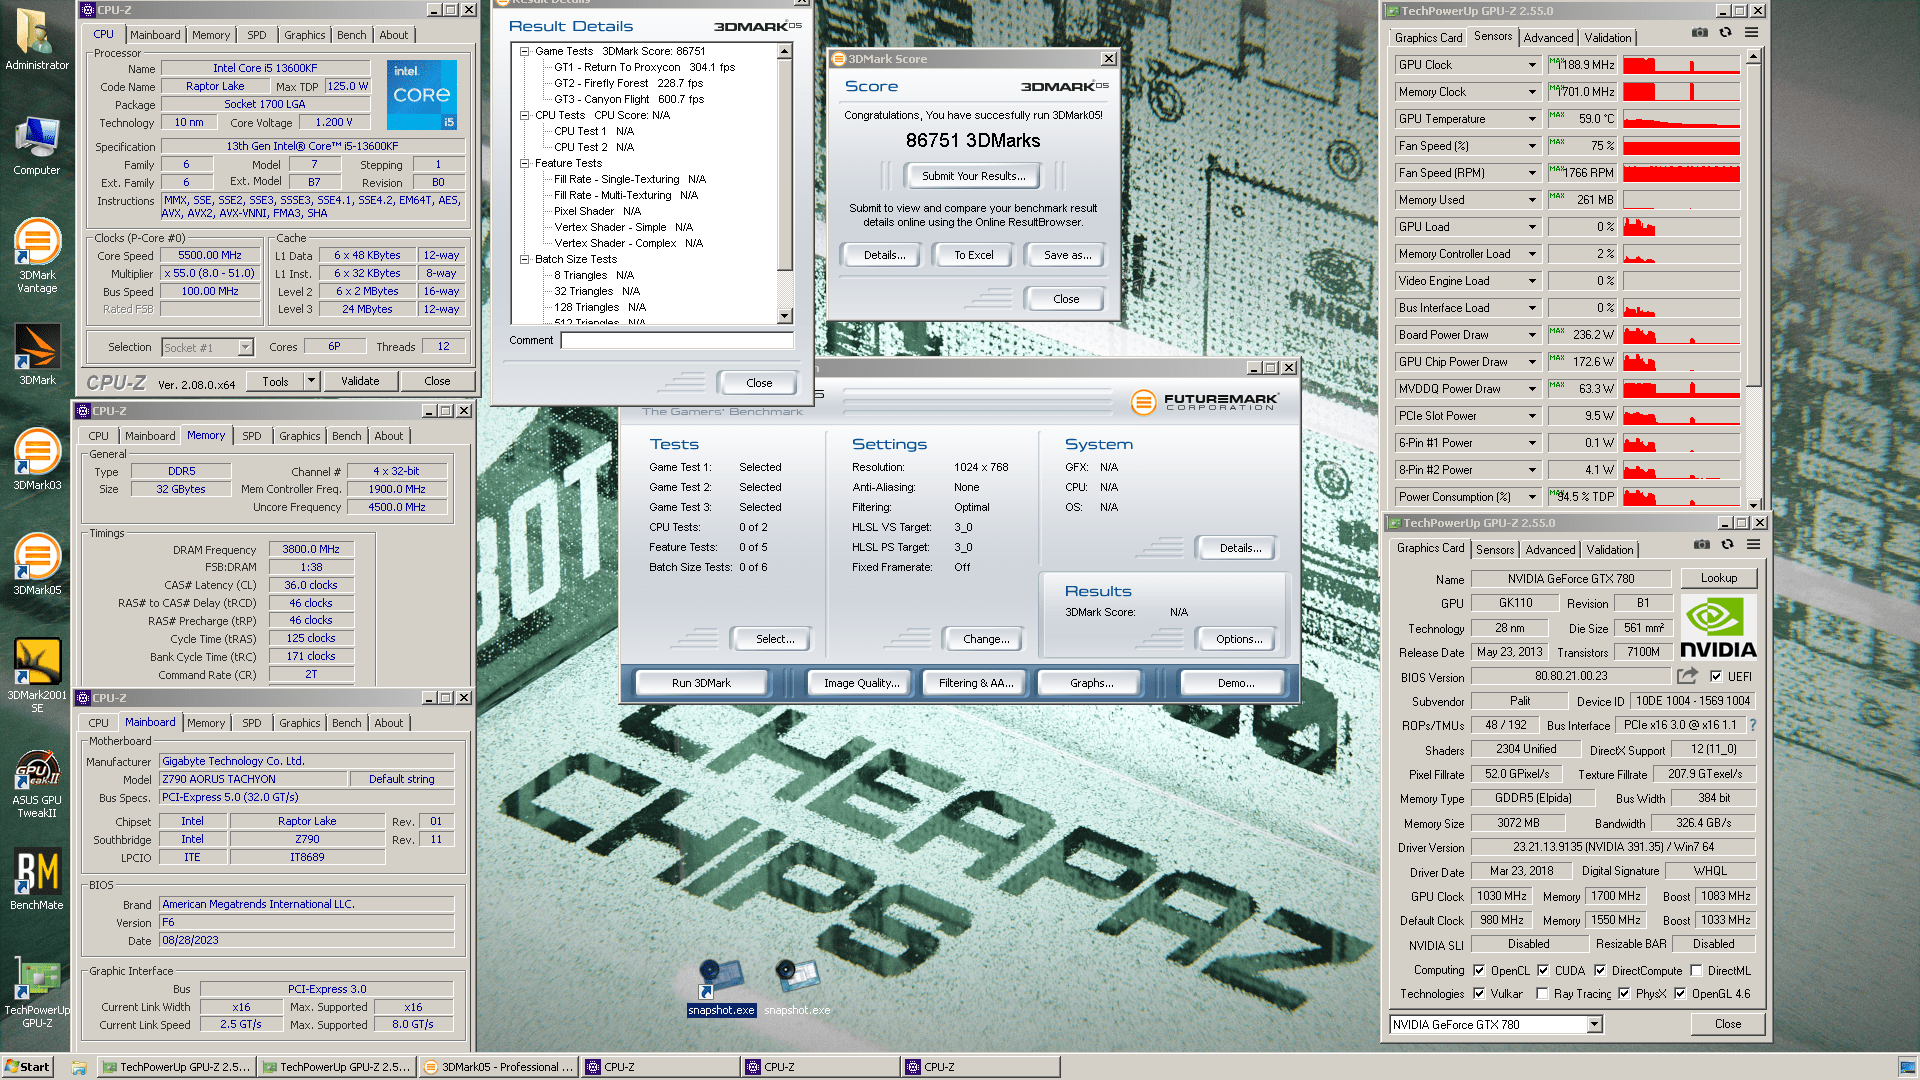Open the Administrator folder desktop icon
Viewport: 1920px width, 1080px height.
[37, 40]
